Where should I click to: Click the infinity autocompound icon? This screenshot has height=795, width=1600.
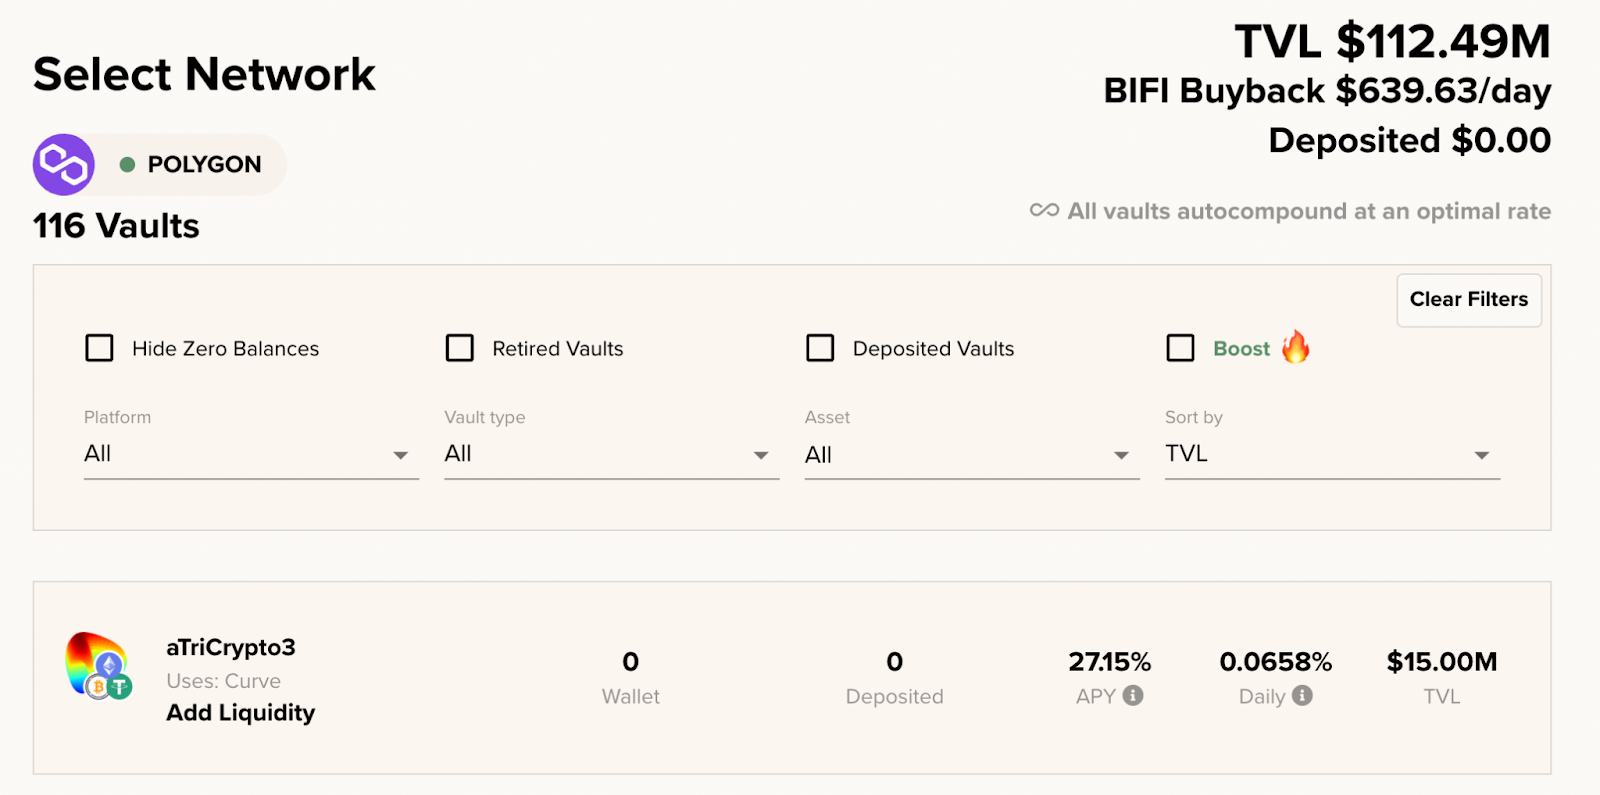coord(1044,211)
